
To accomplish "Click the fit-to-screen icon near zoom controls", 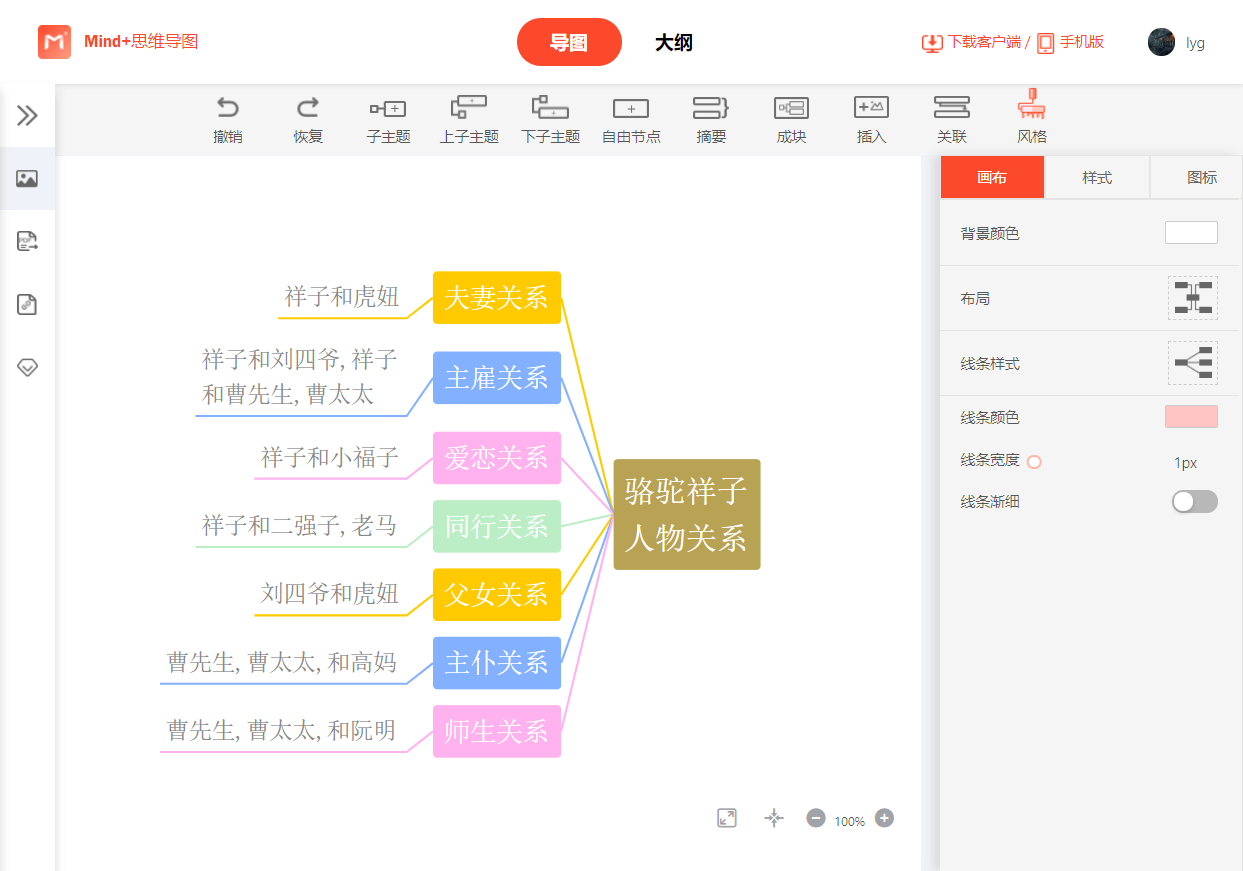I will (727, 818).
